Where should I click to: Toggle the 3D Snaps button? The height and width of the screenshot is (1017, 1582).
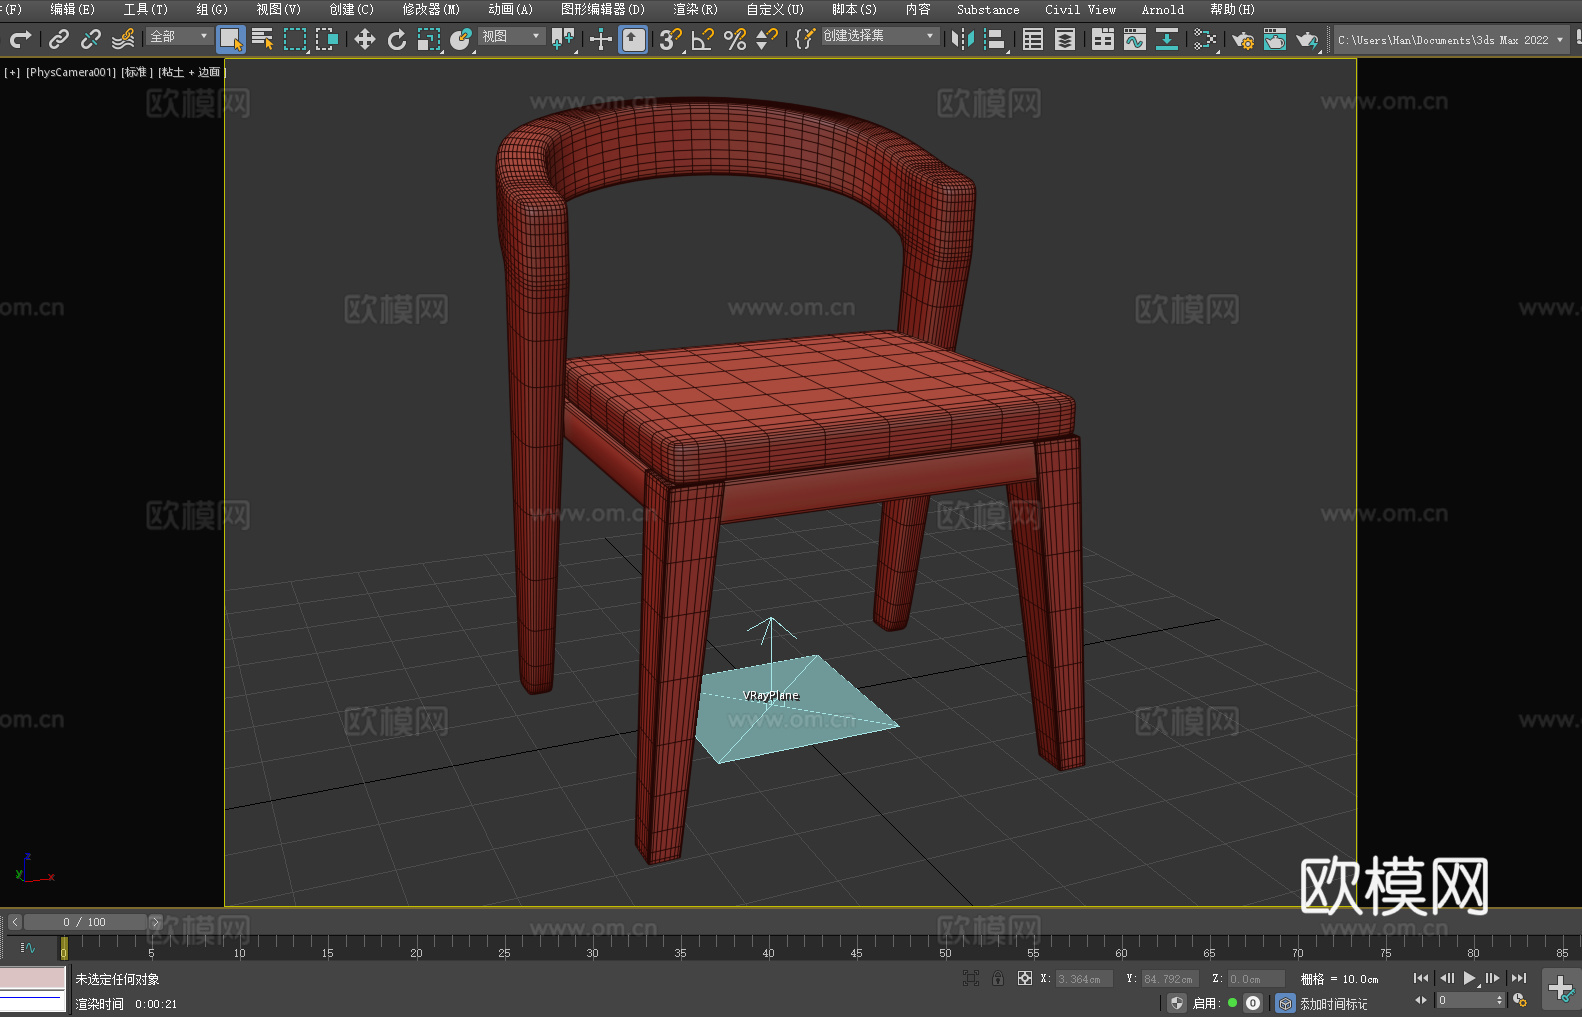tap(671, 39)
